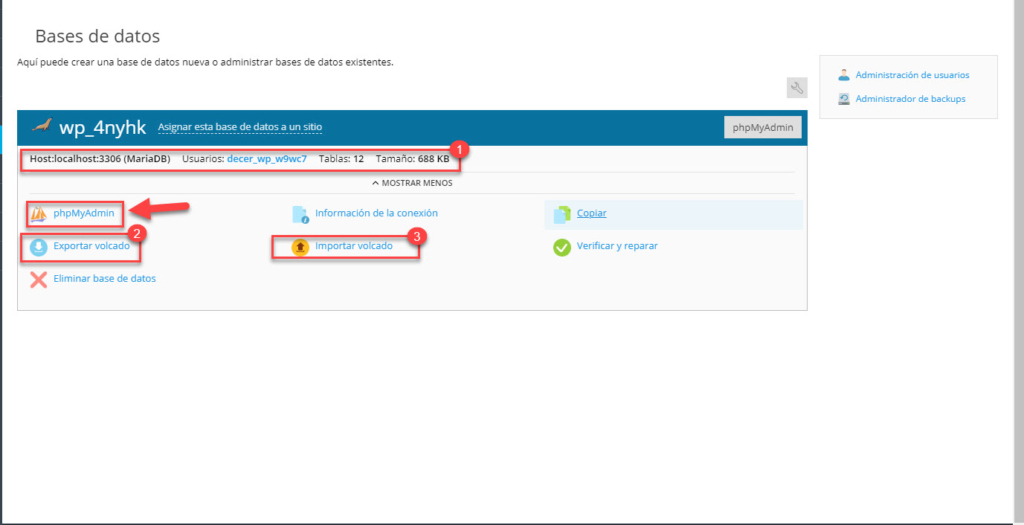Open Información de la conexión link
This screenshot has height=525, width=1024.
click(376, 213)
